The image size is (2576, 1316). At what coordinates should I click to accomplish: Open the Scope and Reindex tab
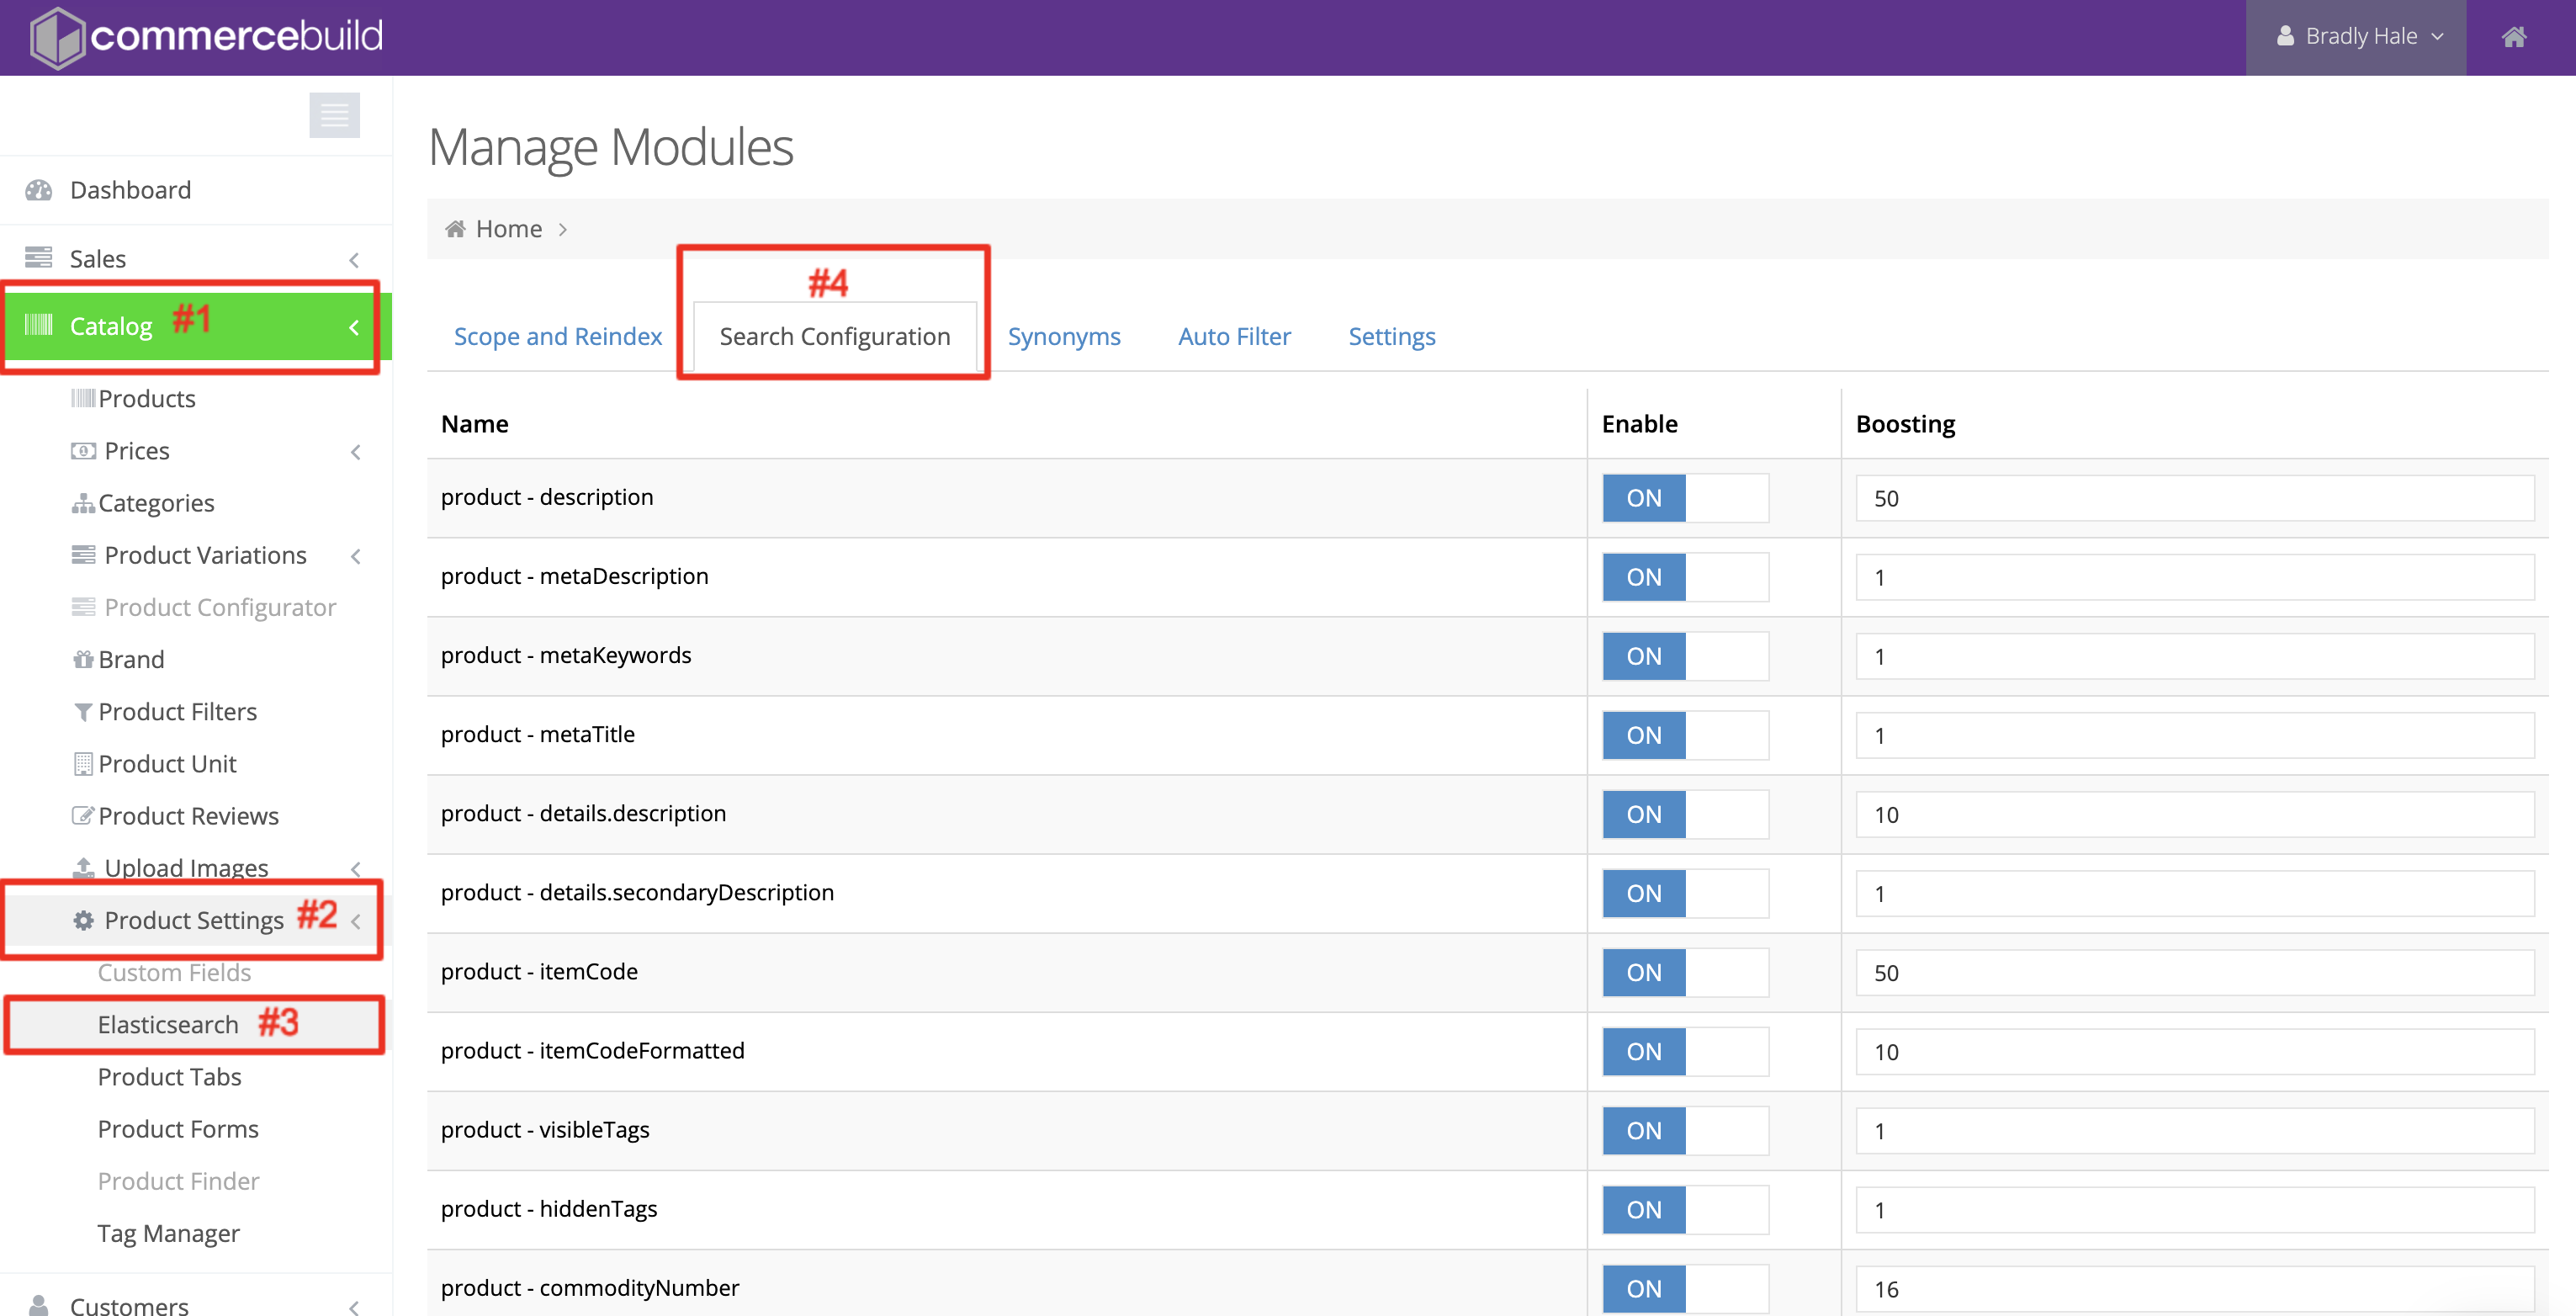click(x=557, y=336)
